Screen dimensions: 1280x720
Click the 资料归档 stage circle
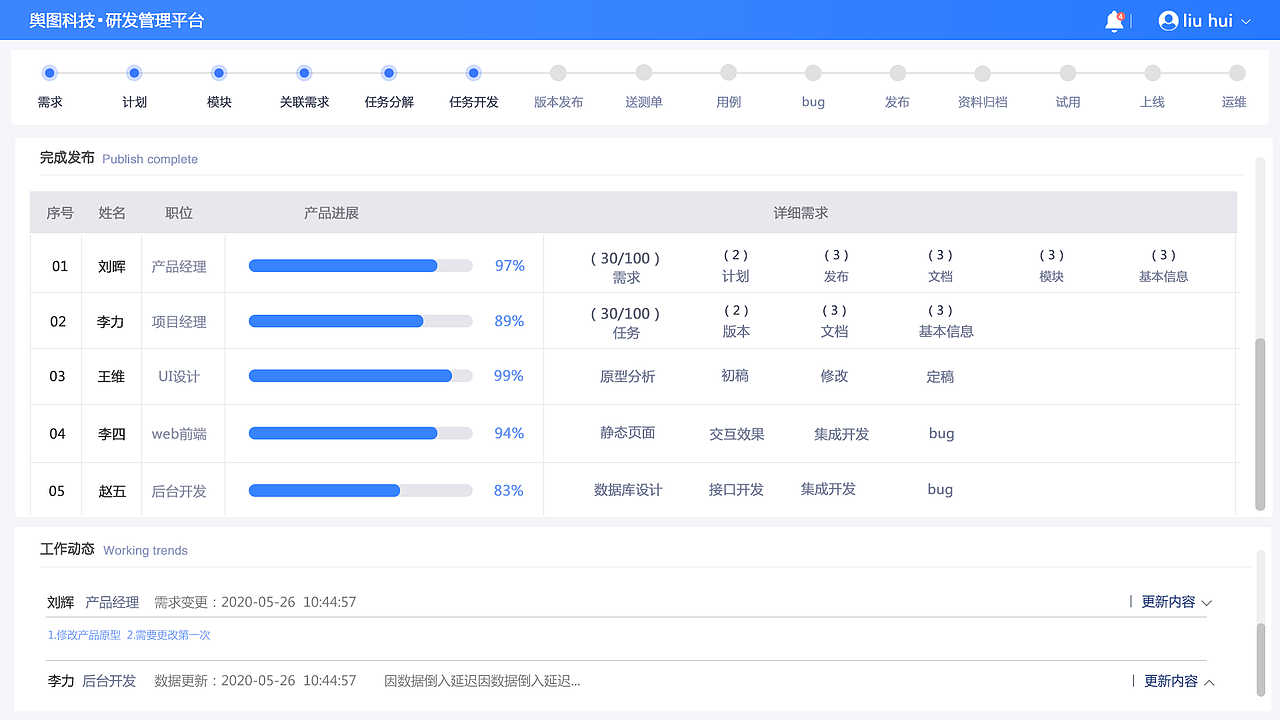tap(983, 73)
